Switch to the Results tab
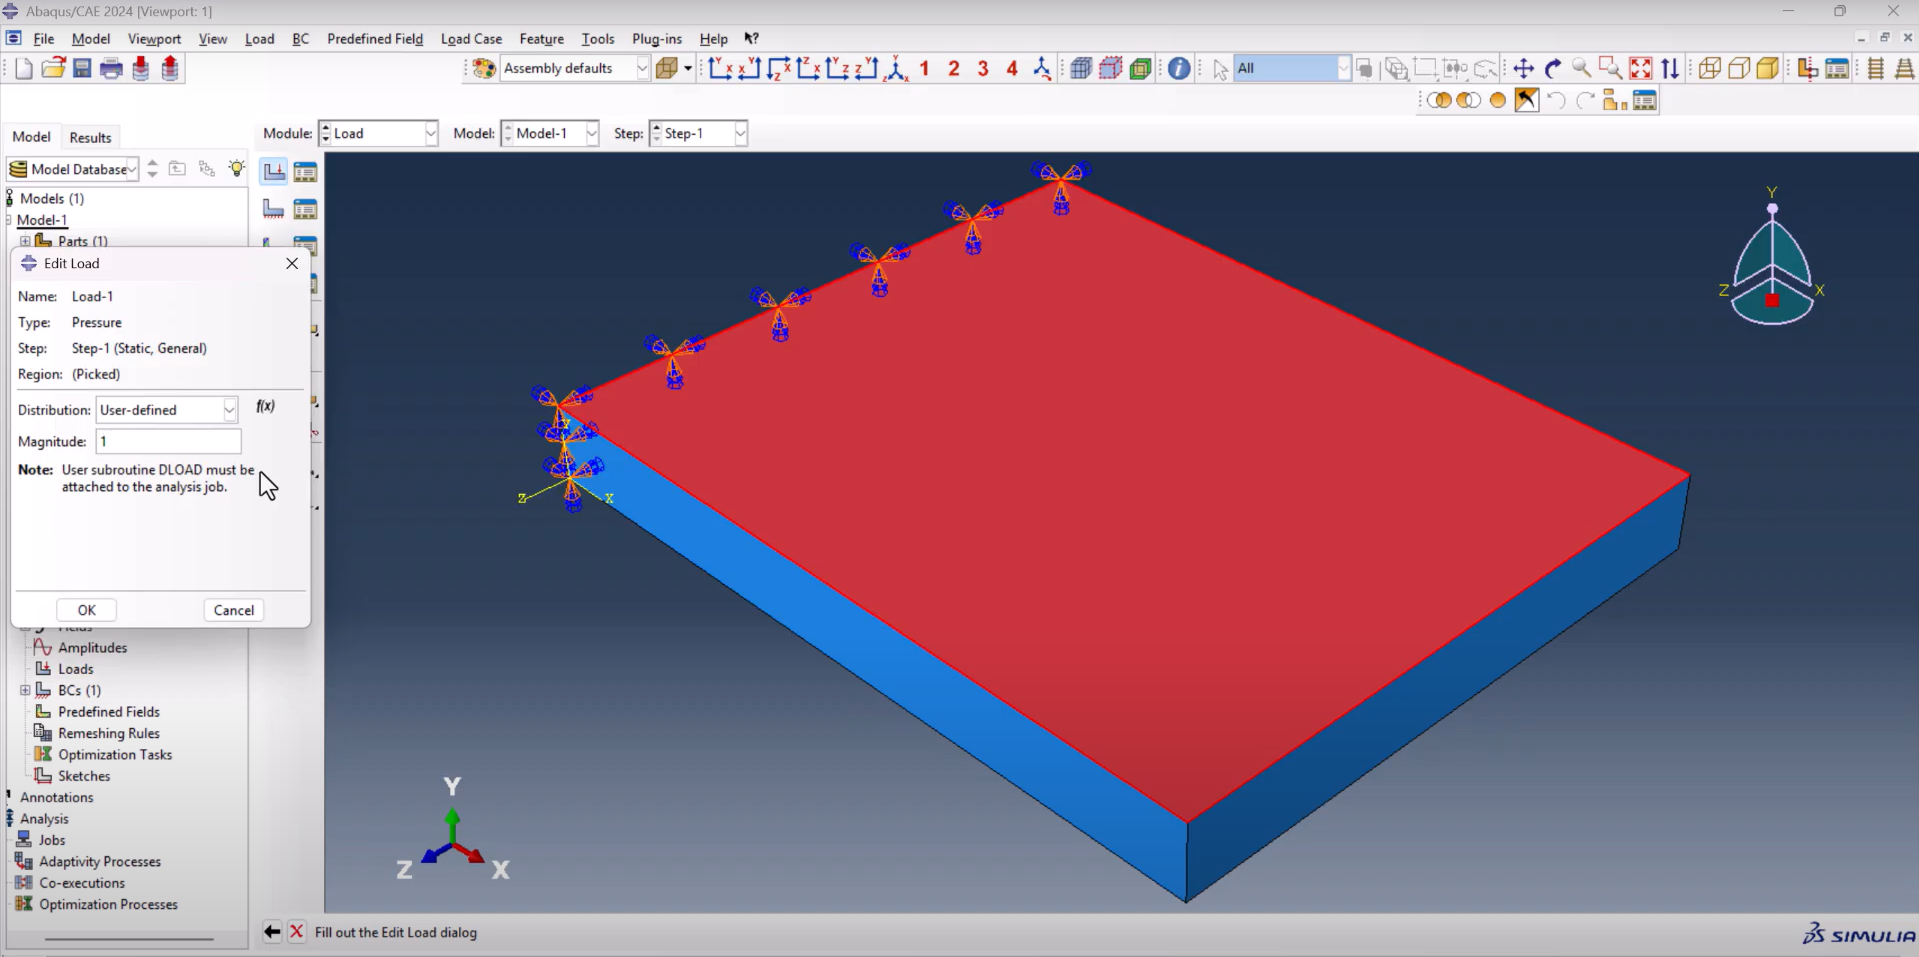Screen dimensions: 1919x957 (90, 137)
